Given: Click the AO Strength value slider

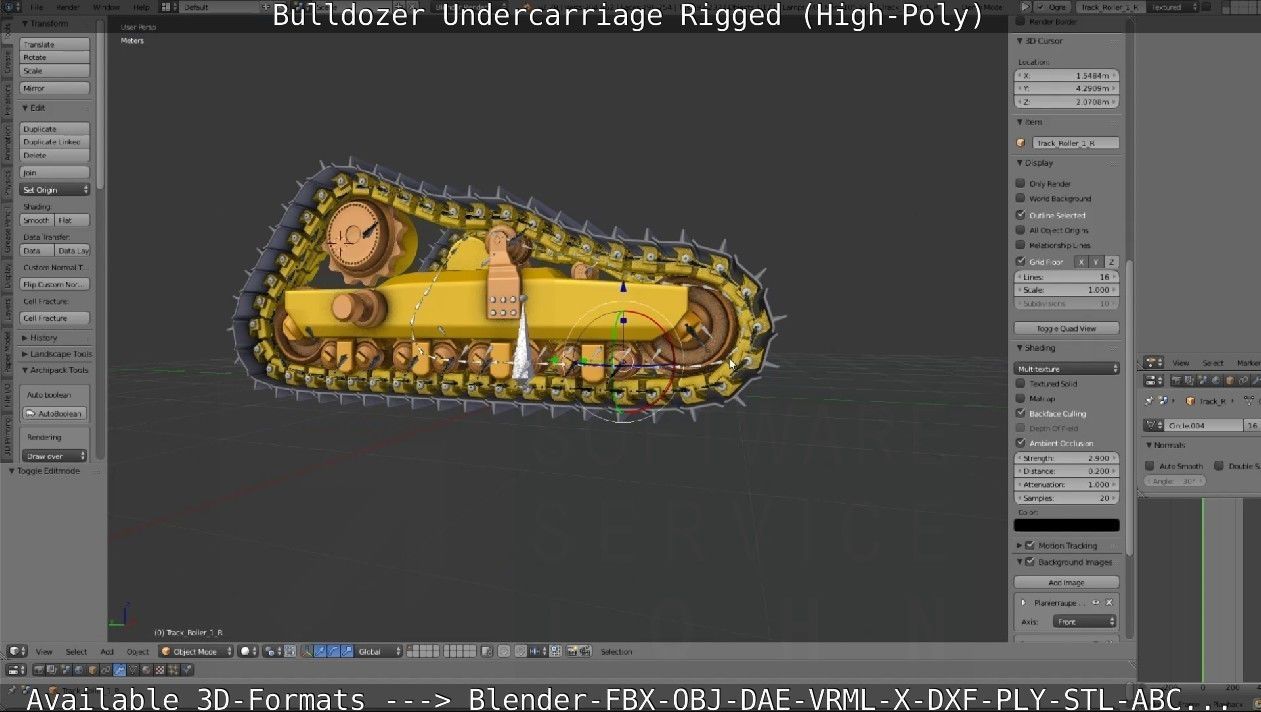Looking at the screenshot, I should (1066, 458).
